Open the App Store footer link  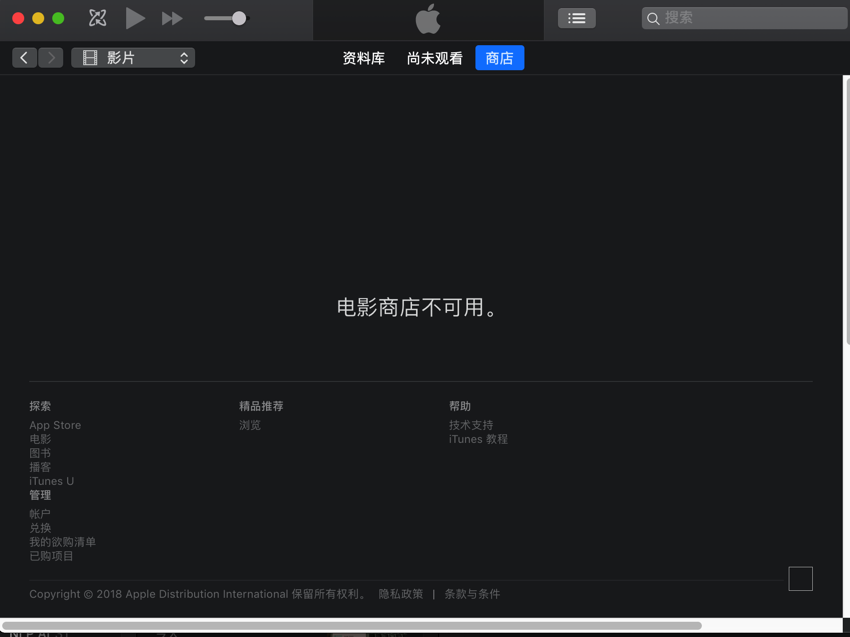tap(55, 425)
